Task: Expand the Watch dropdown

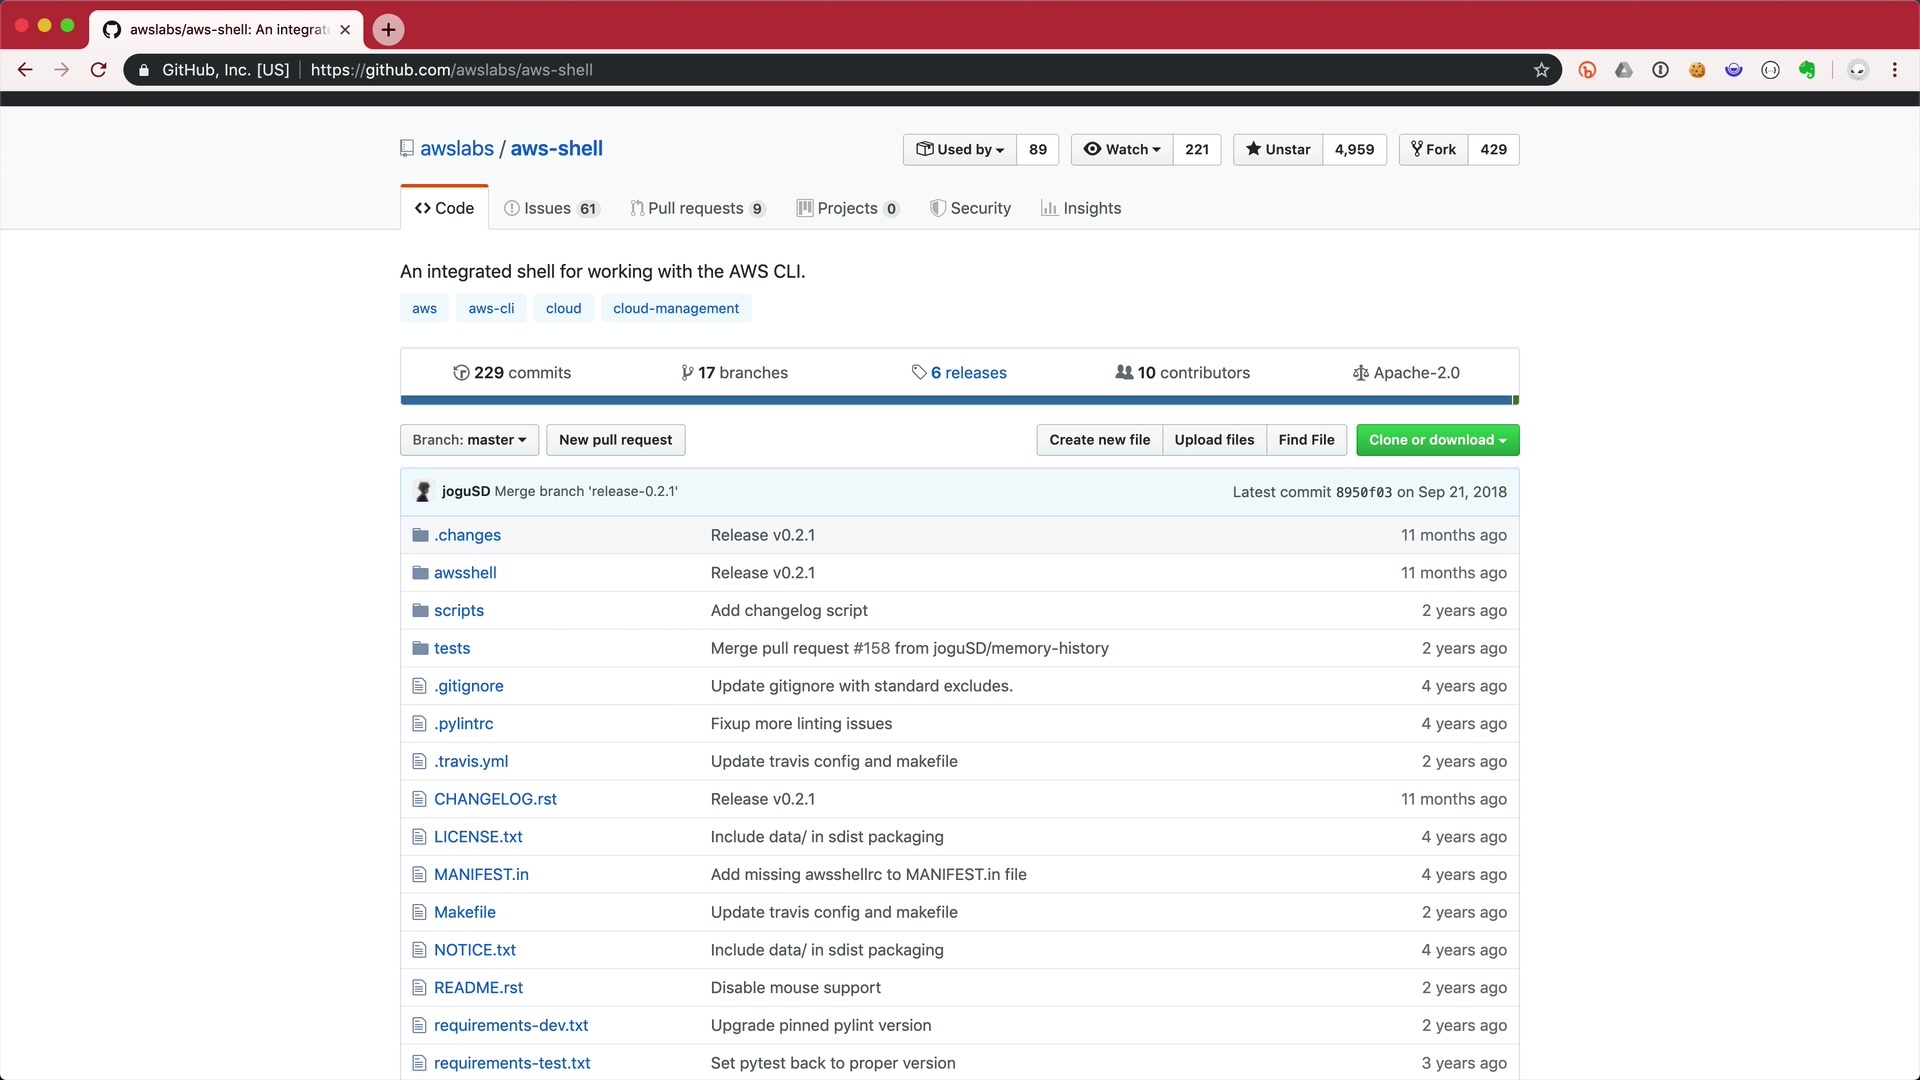Action: [1122, 150]
